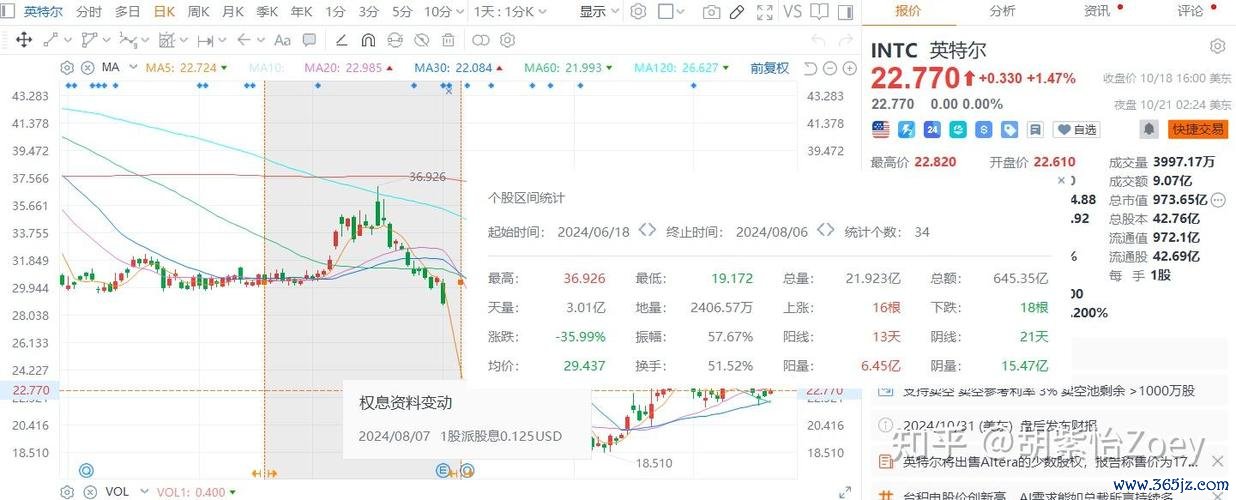Expand the arrow tool dropdown
Viewport: 1236px width, 500px height.
pos(260,40)
